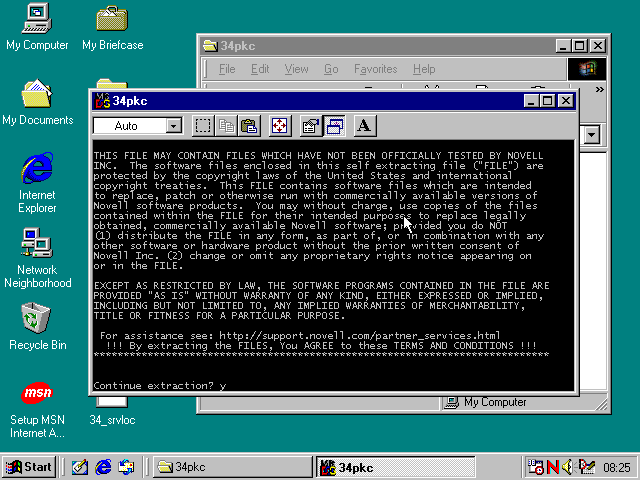
Task: Maximize the 34pkc DOS window
Action: (x=547, y=101)
